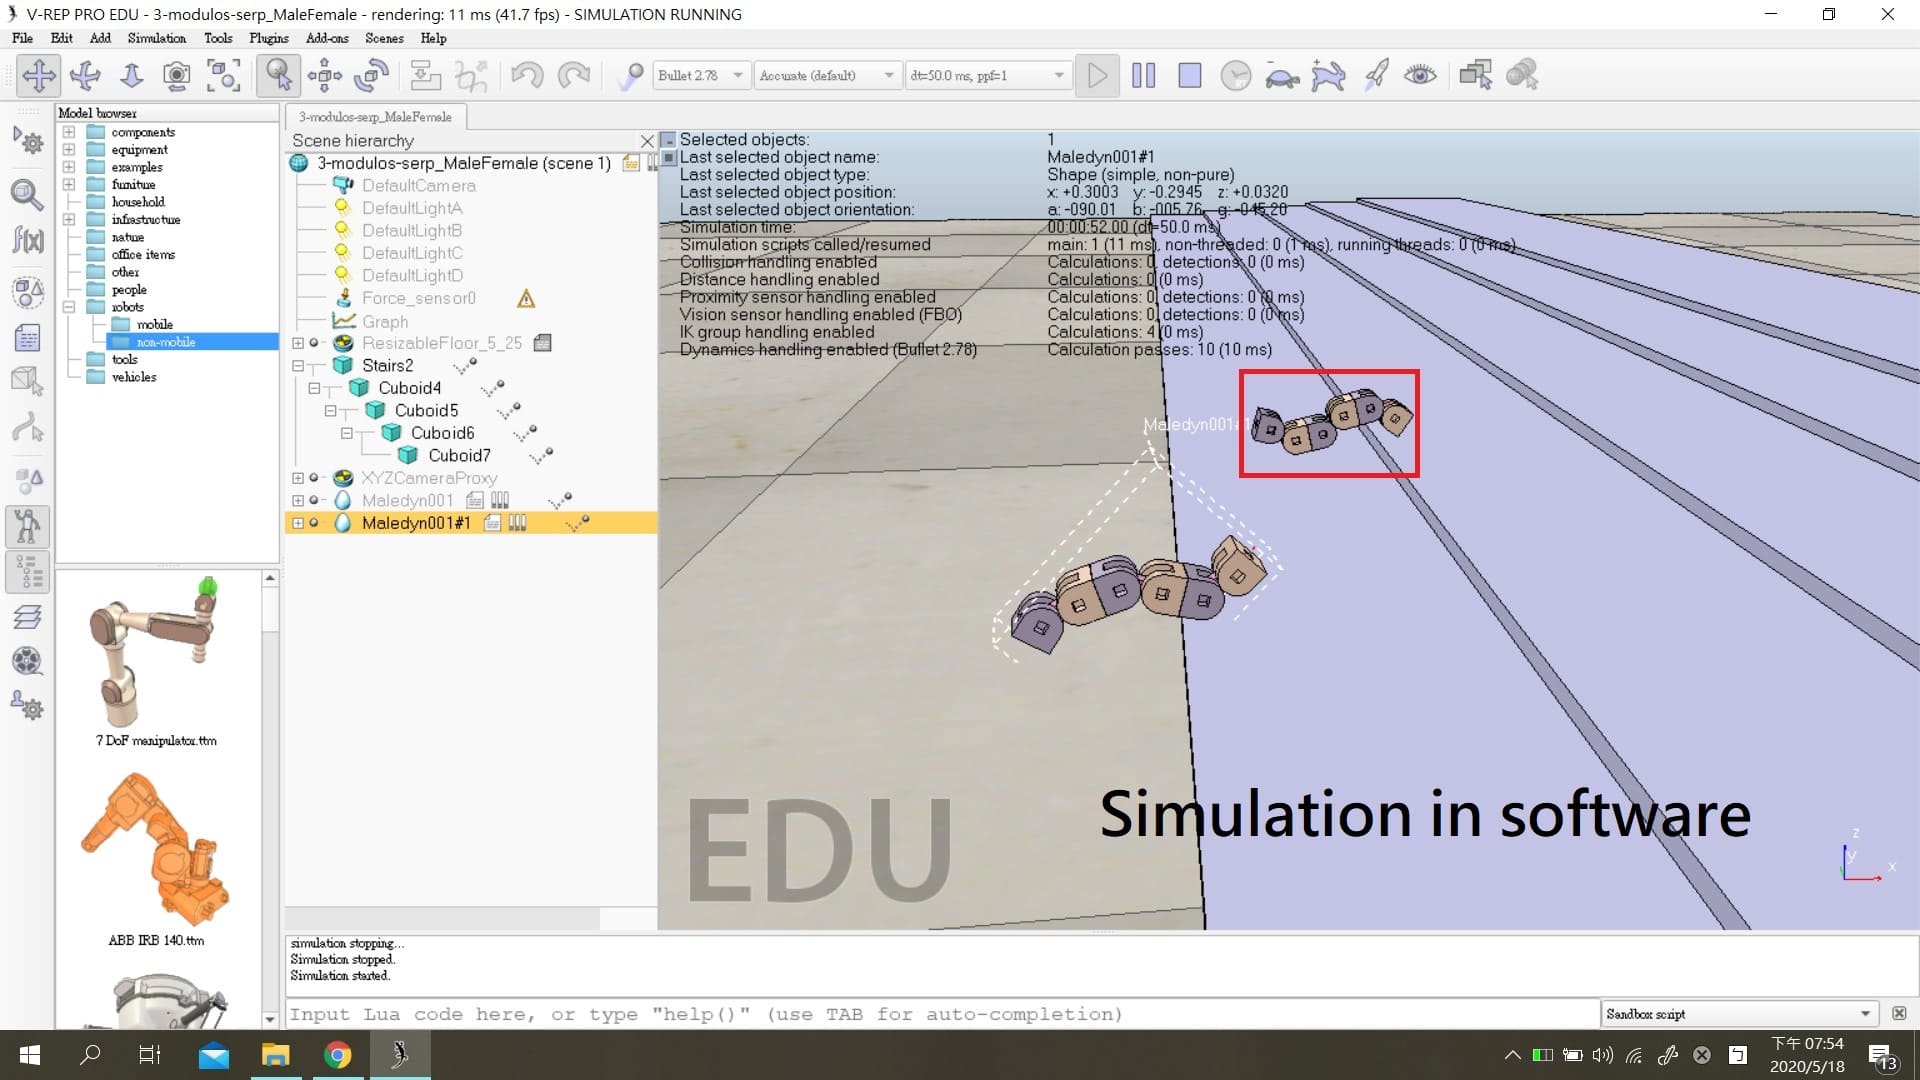1920x1080 pixels.
Task: Click the warning triangle next to Force_sensor0
Action: (526, 298)
